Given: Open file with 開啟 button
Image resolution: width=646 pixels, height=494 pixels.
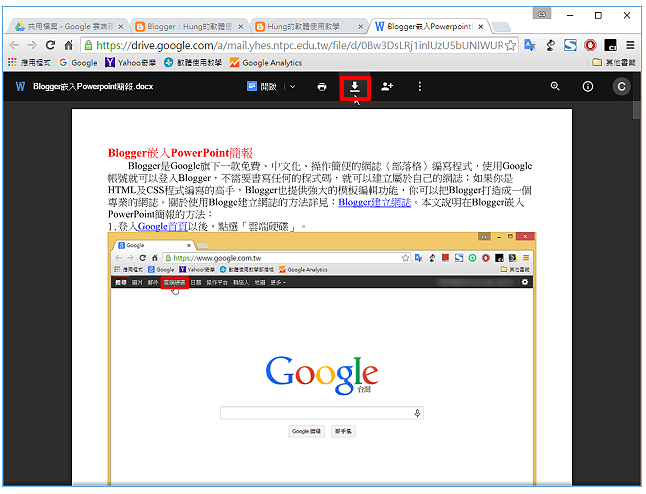Looking at the screenshot, I should click(x=262, y=87).
